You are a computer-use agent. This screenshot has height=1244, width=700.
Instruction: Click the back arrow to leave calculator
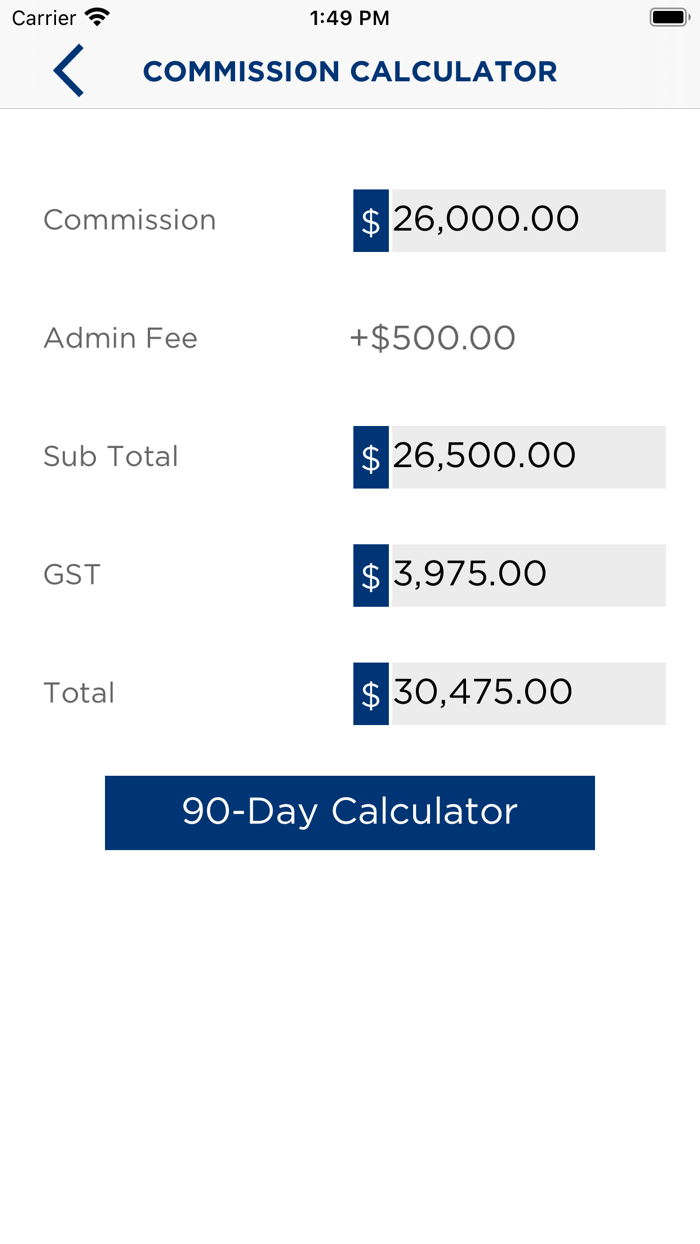[67, 71]
